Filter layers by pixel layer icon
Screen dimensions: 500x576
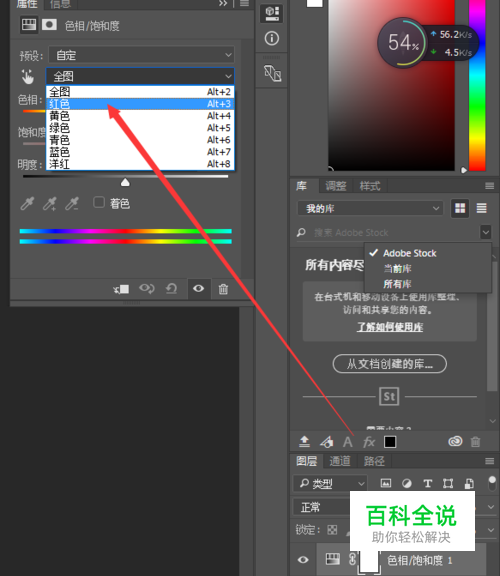[386, 483]
